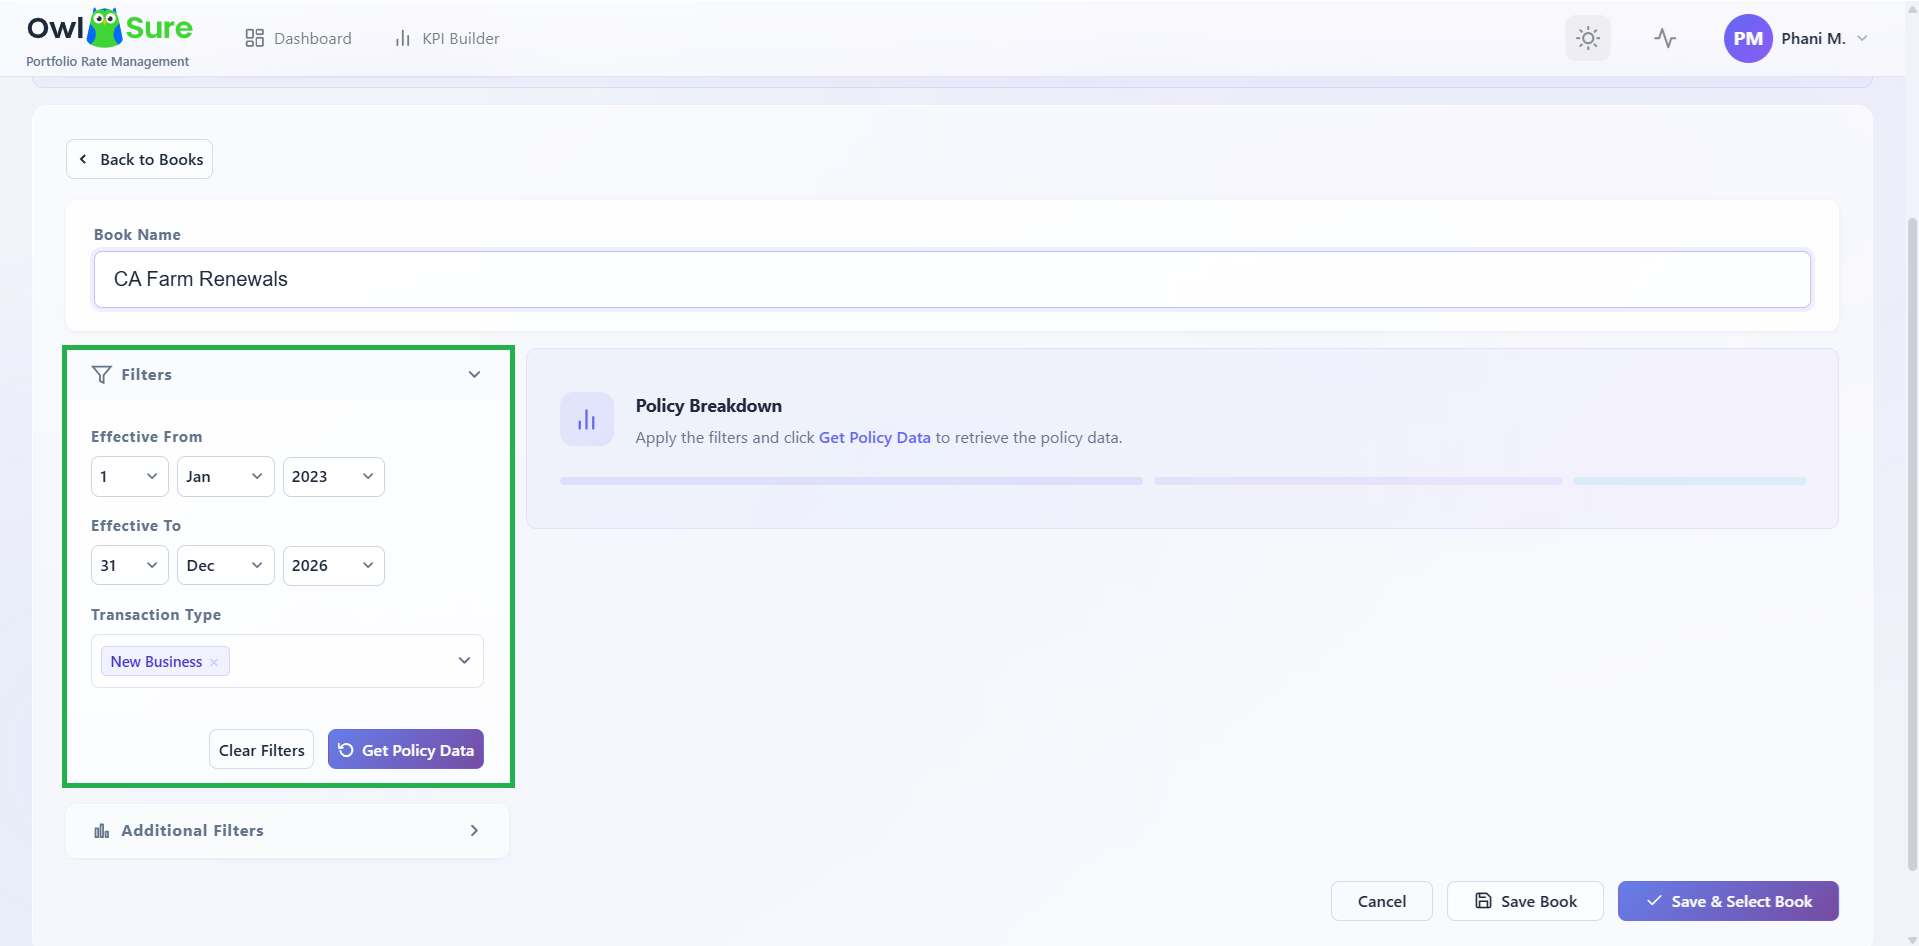The image size is (1919, 946).
Task: Click the Effective To label
Action: pyautogui.click(x=136, y=526)
